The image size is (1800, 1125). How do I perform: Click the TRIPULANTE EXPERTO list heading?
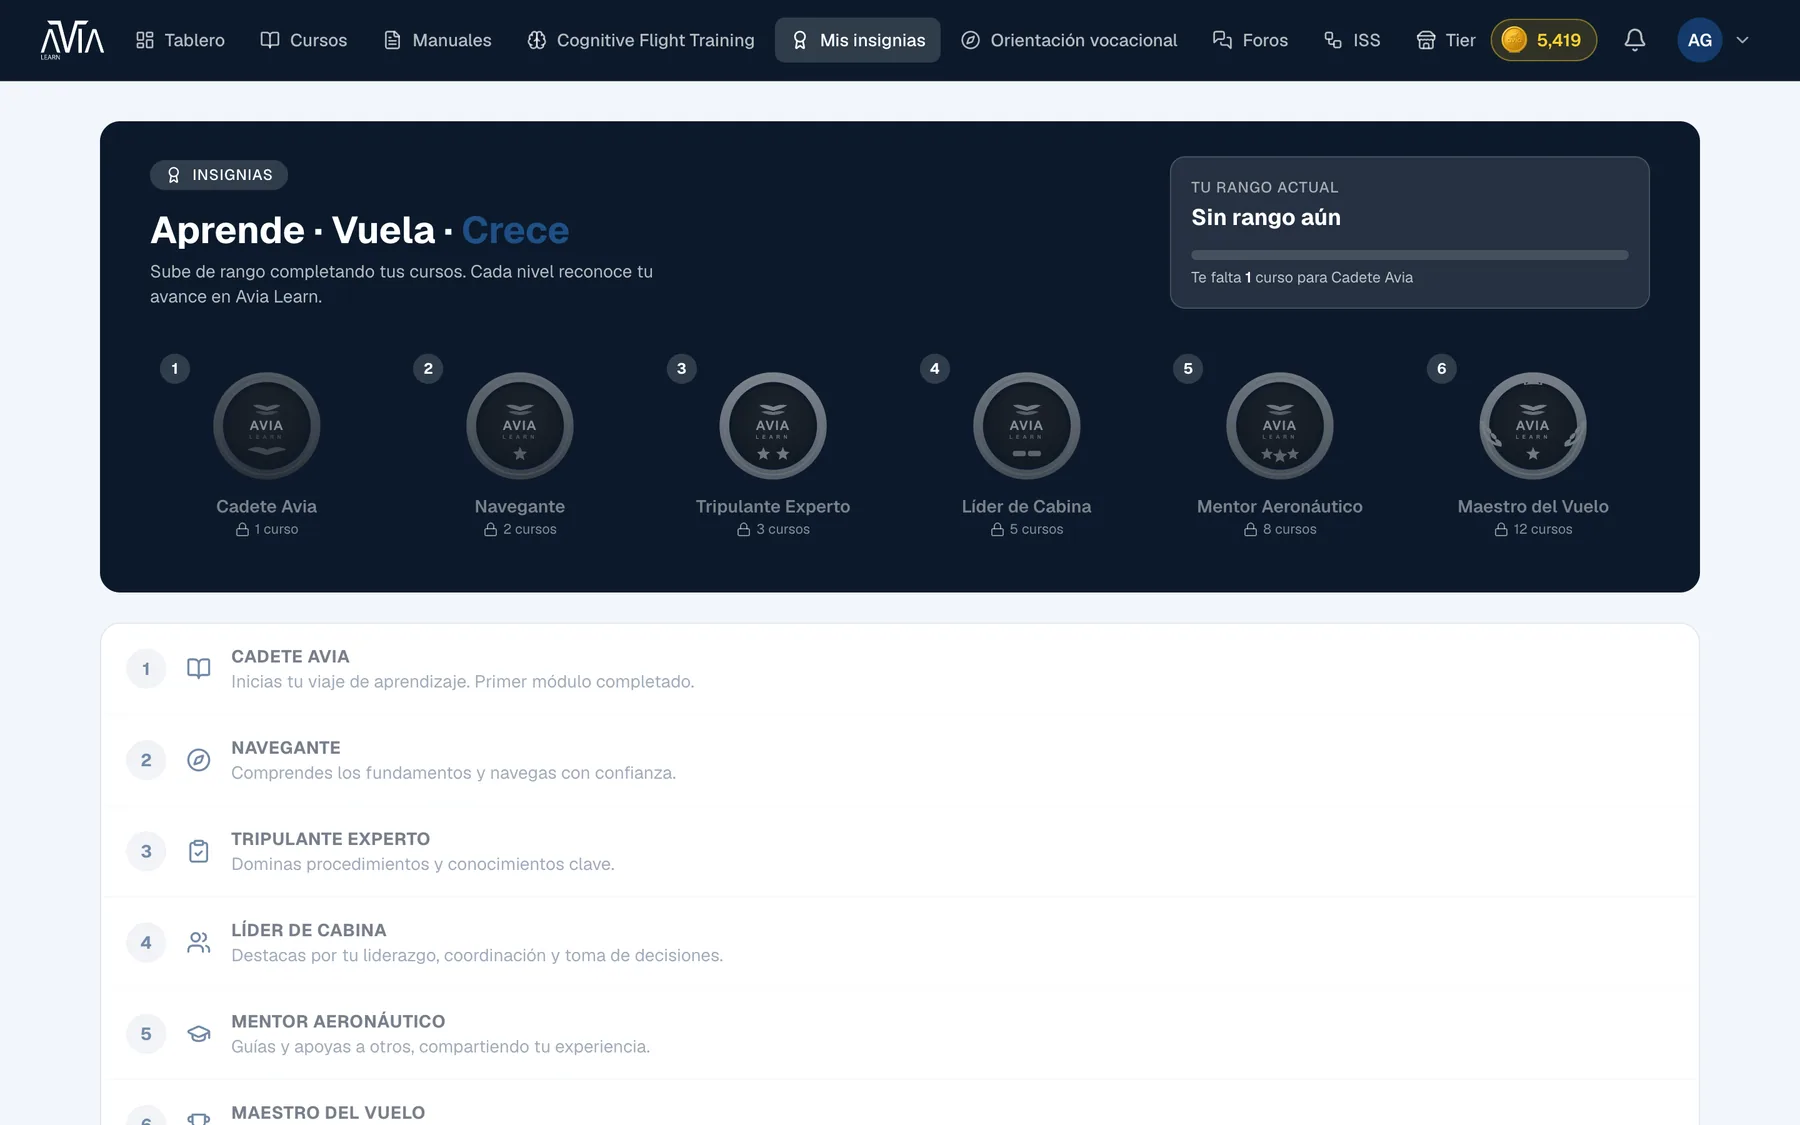tap(330, 839)
